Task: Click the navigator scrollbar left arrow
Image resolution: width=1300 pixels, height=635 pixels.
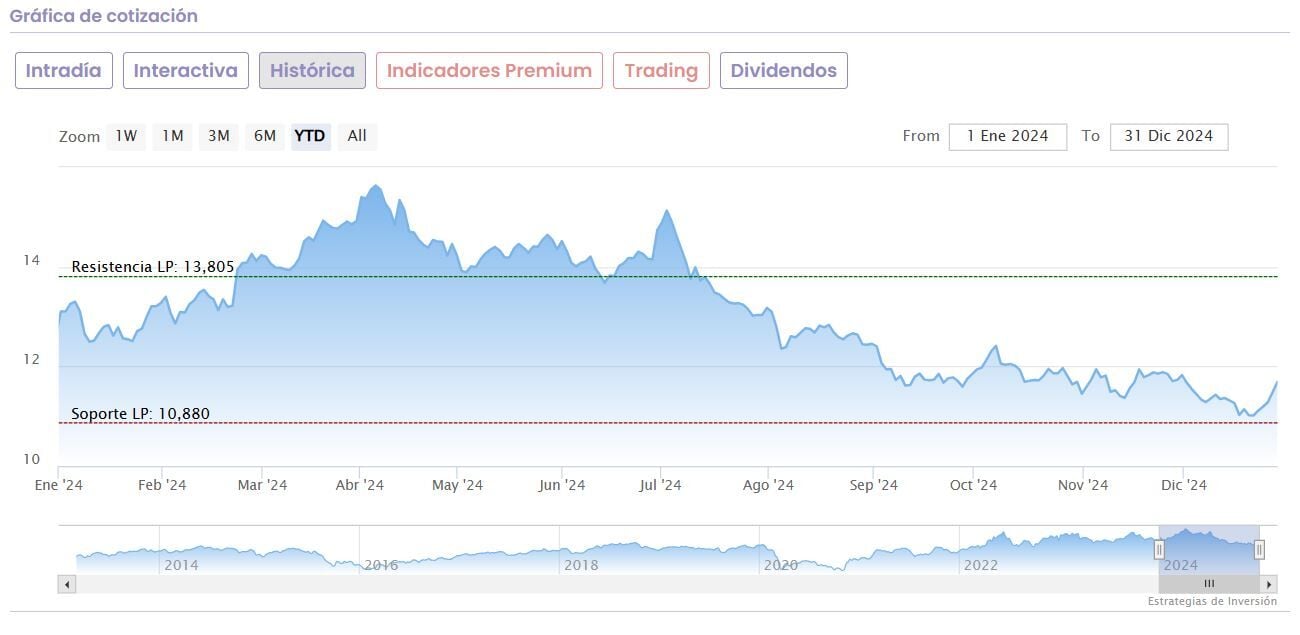Action: pos(67,584)
